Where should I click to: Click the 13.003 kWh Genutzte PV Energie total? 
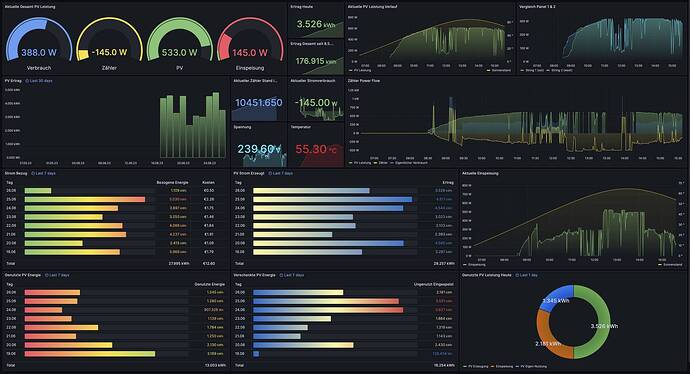216,365
